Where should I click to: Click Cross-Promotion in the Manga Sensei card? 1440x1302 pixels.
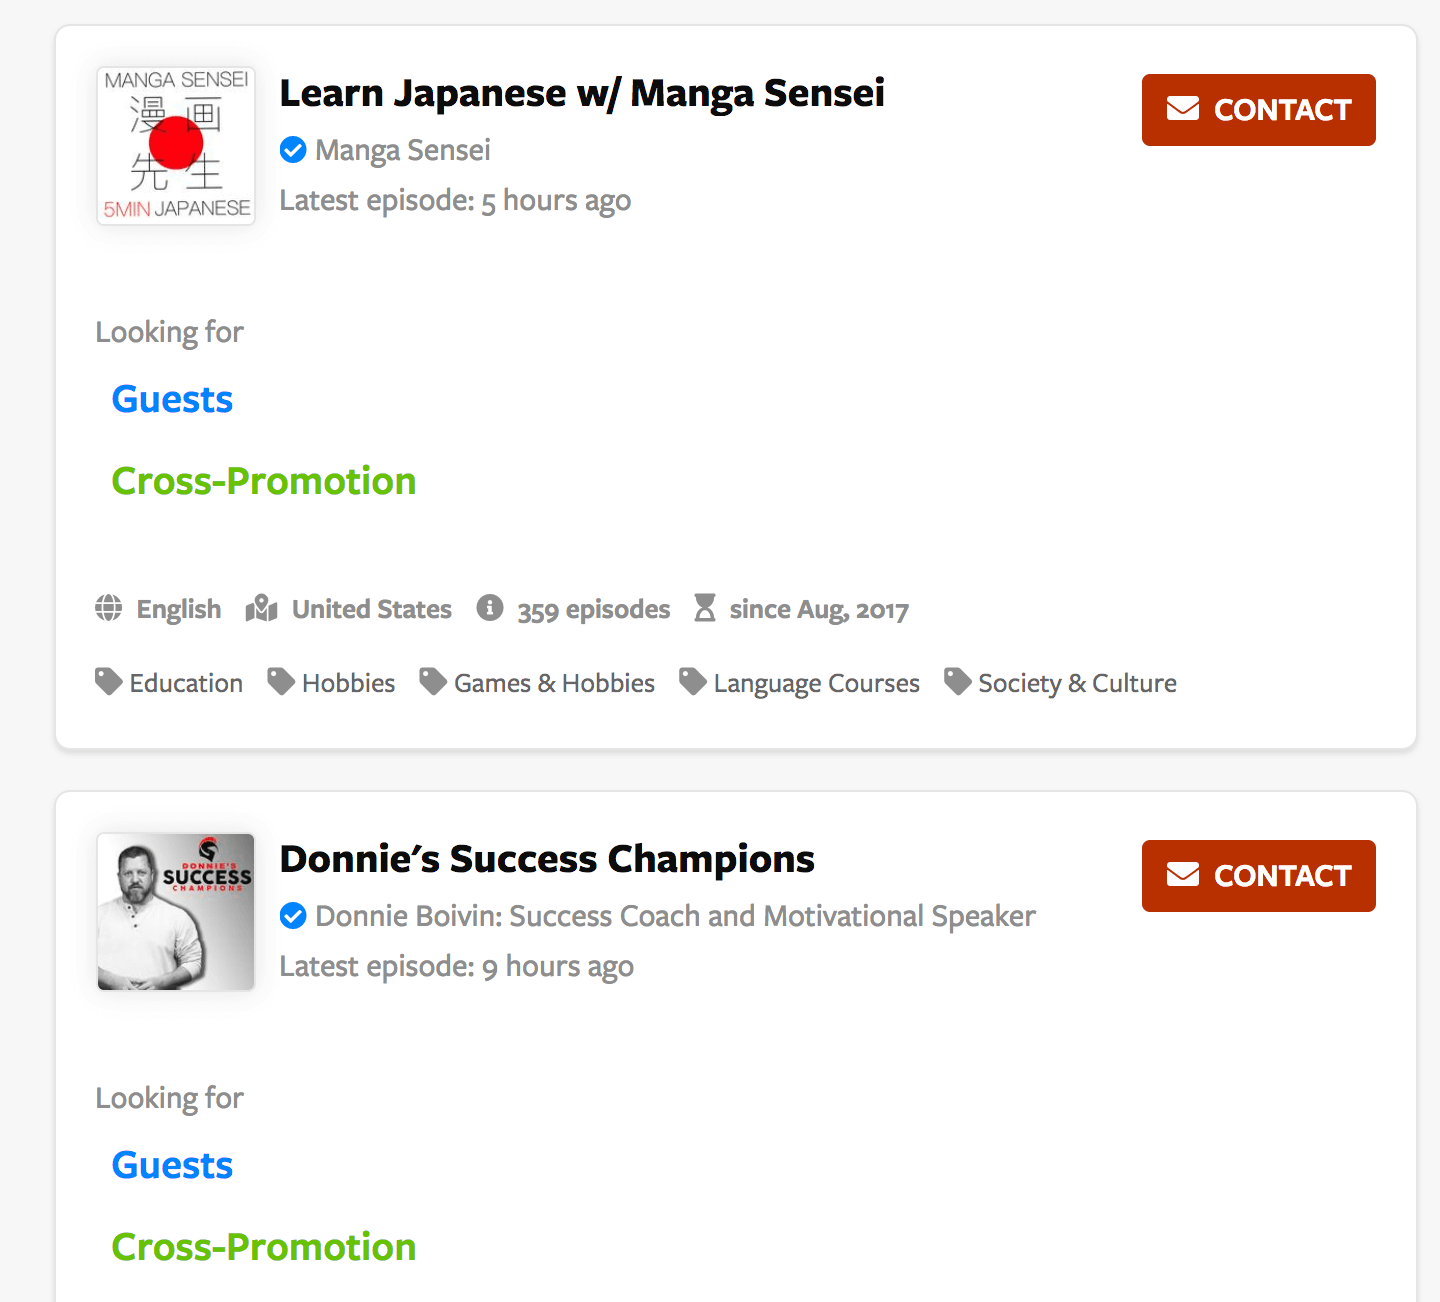(x=264, y=482)
